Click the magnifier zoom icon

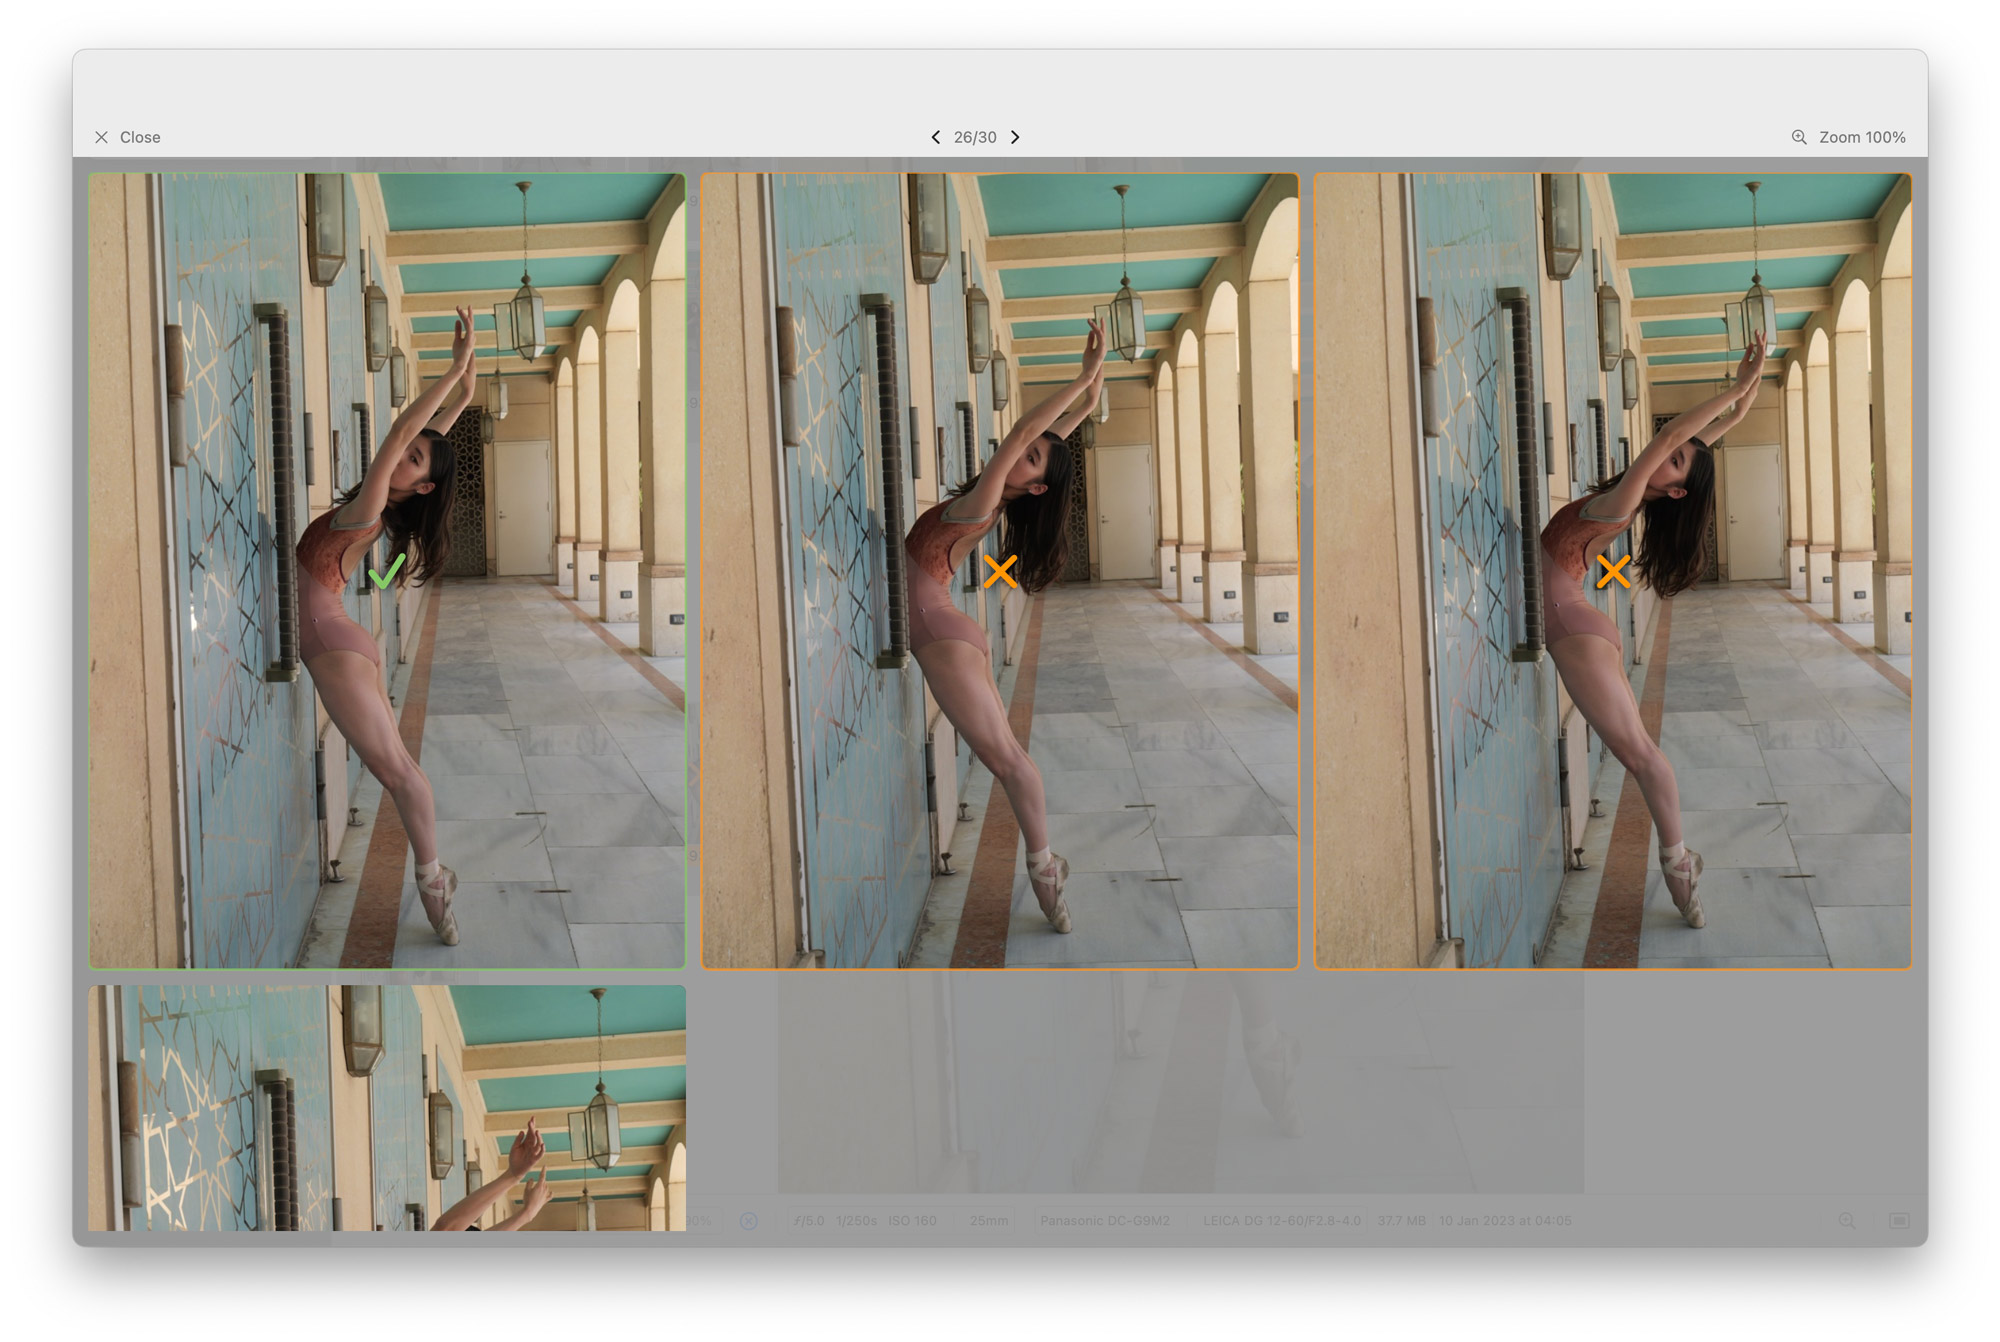(1798, 137)
